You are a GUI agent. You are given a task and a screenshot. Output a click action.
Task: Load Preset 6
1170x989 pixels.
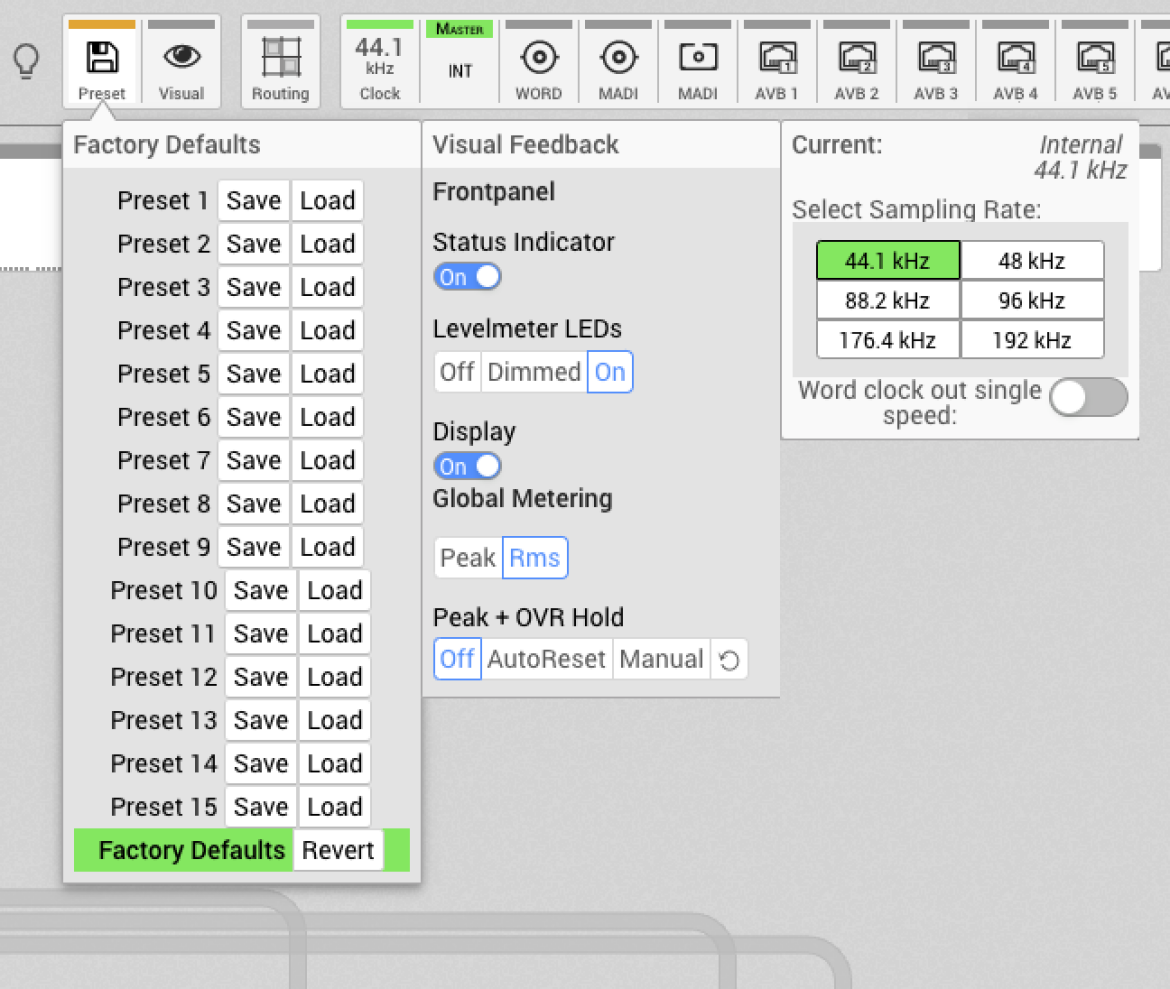(x=327, y=417)
